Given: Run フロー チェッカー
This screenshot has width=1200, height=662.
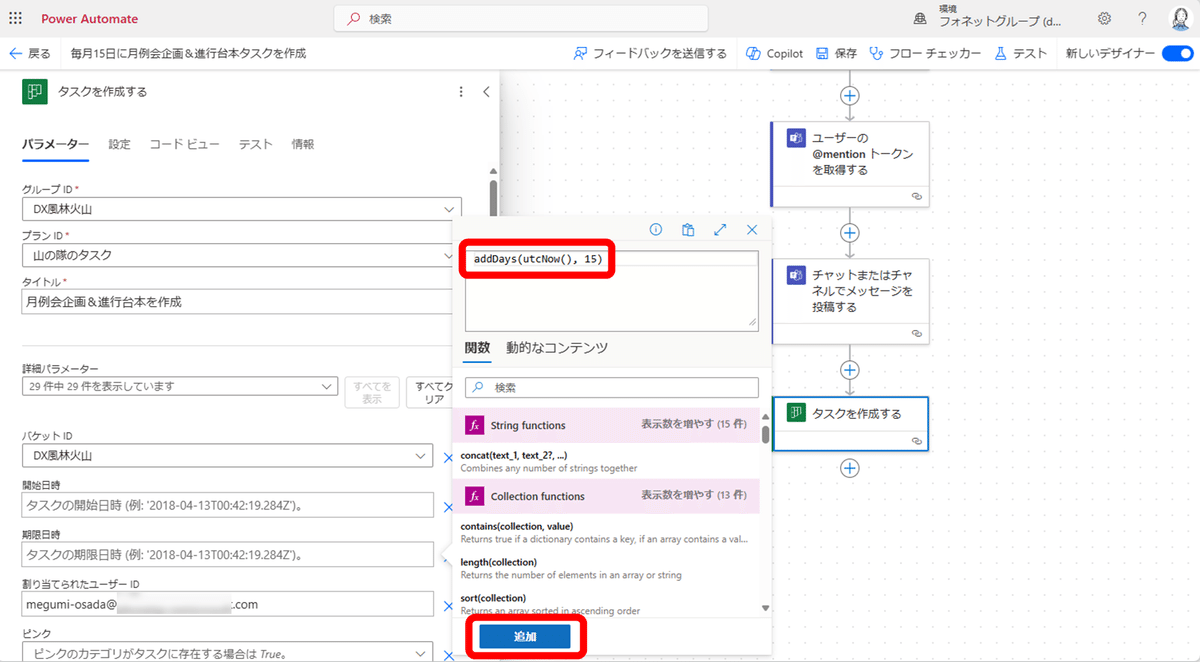Looking at the screenshot, I should (x=925, y=53).
